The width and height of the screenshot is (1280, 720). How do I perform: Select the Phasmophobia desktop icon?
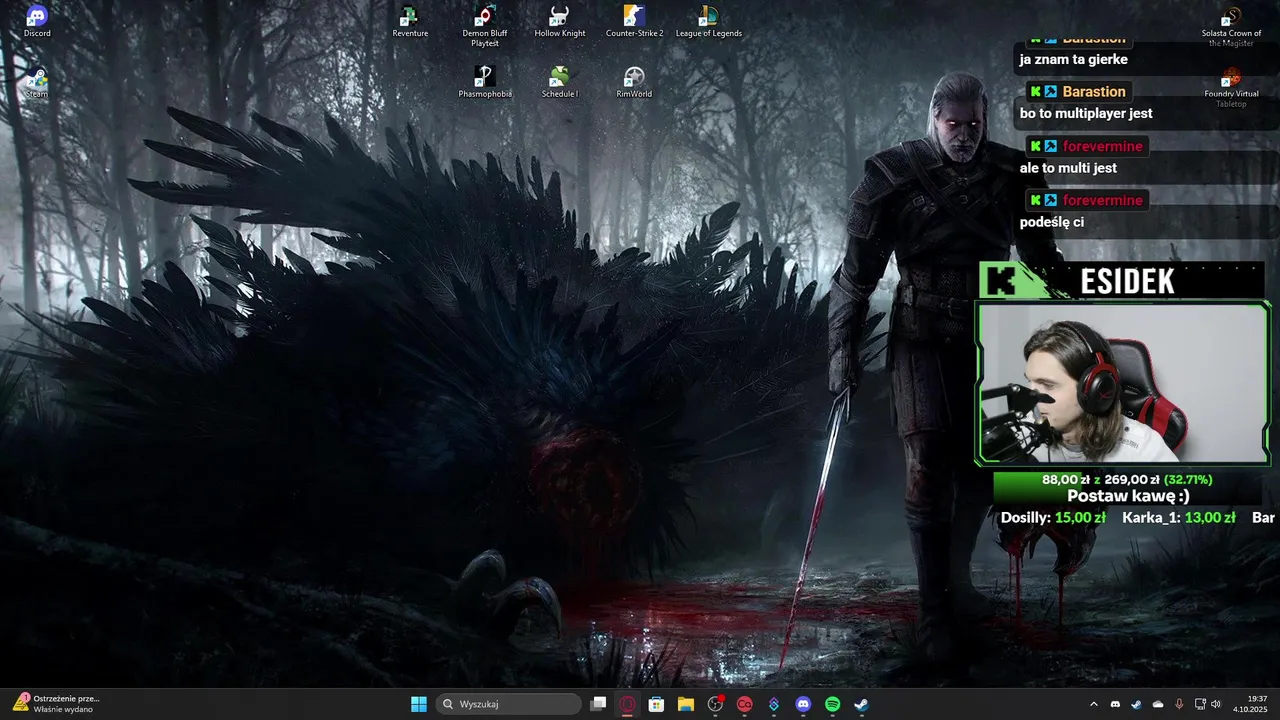[x=485, y=82]
